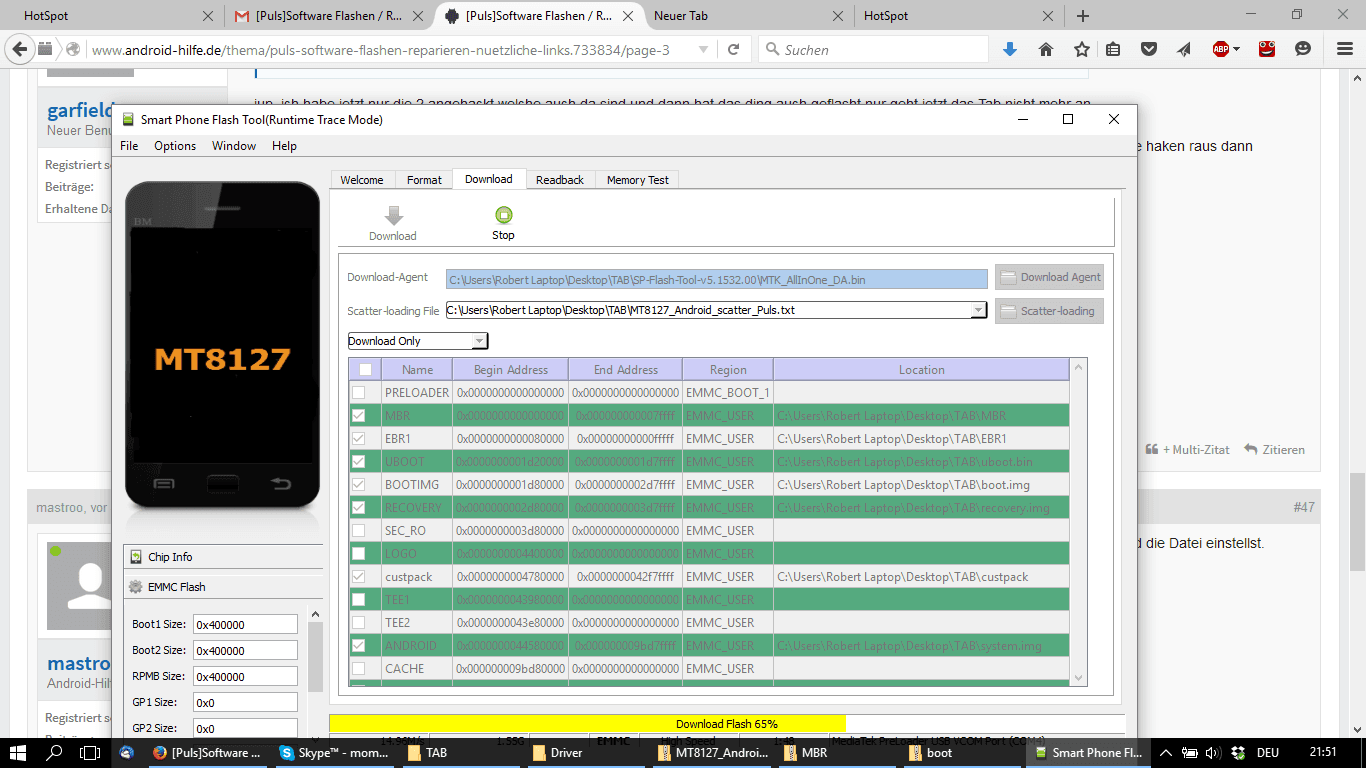The image size is (1366, 768).
Task: Click the grayed Download arrow icon
Action: point(393,215)
